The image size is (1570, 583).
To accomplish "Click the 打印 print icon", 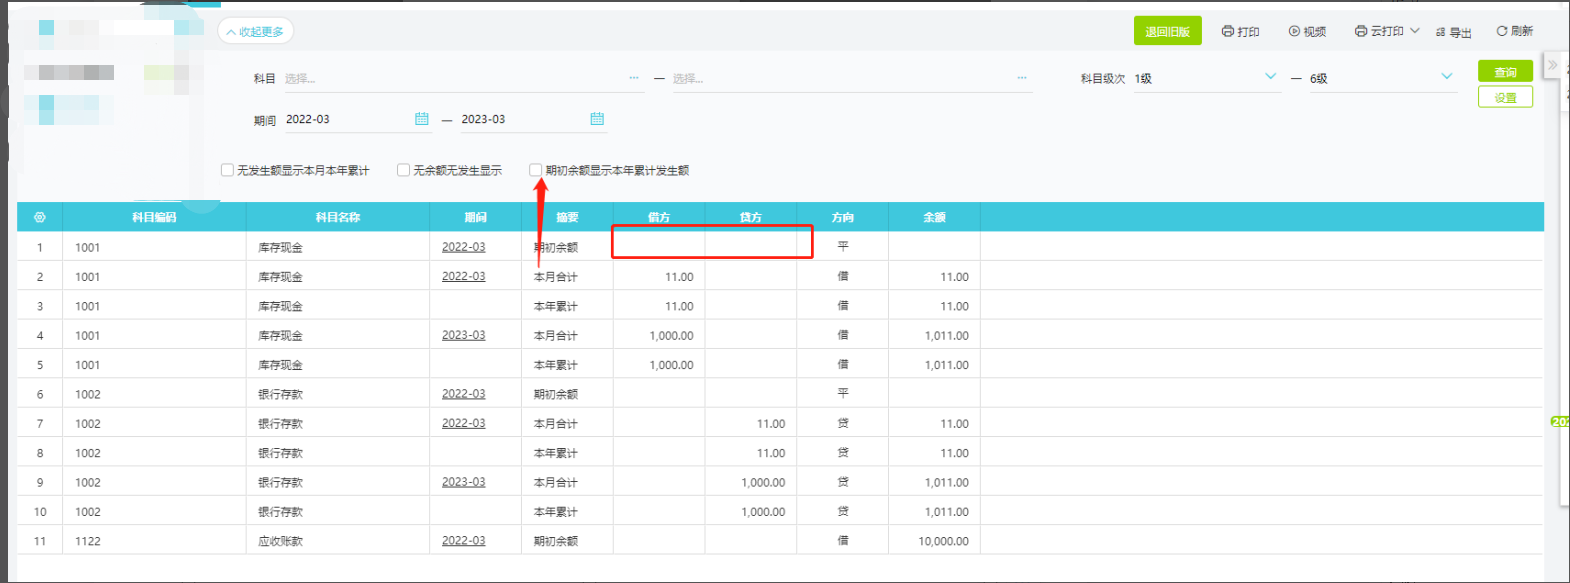I will (x=1228, y=31).
